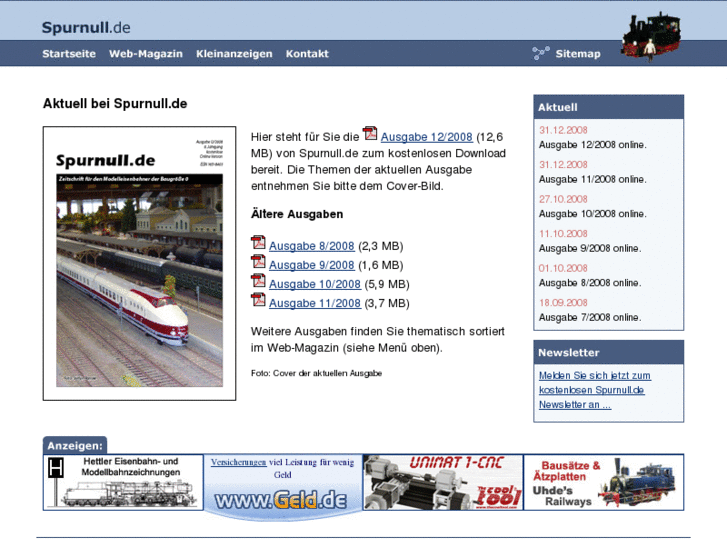727x545 pixels.
Task: Click the 'Newsletter' sidebar heading
Action: coord(568,353)
